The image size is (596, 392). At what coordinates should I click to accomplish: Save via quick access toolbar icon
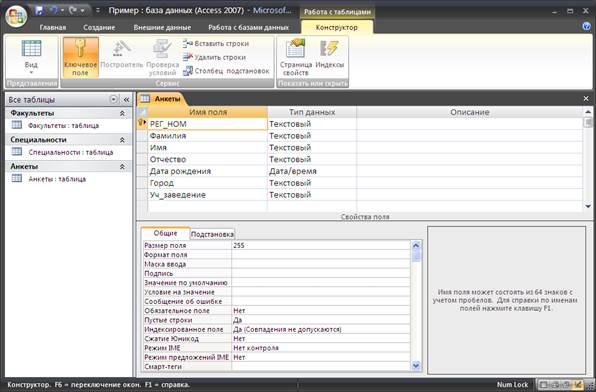[39, 10]
